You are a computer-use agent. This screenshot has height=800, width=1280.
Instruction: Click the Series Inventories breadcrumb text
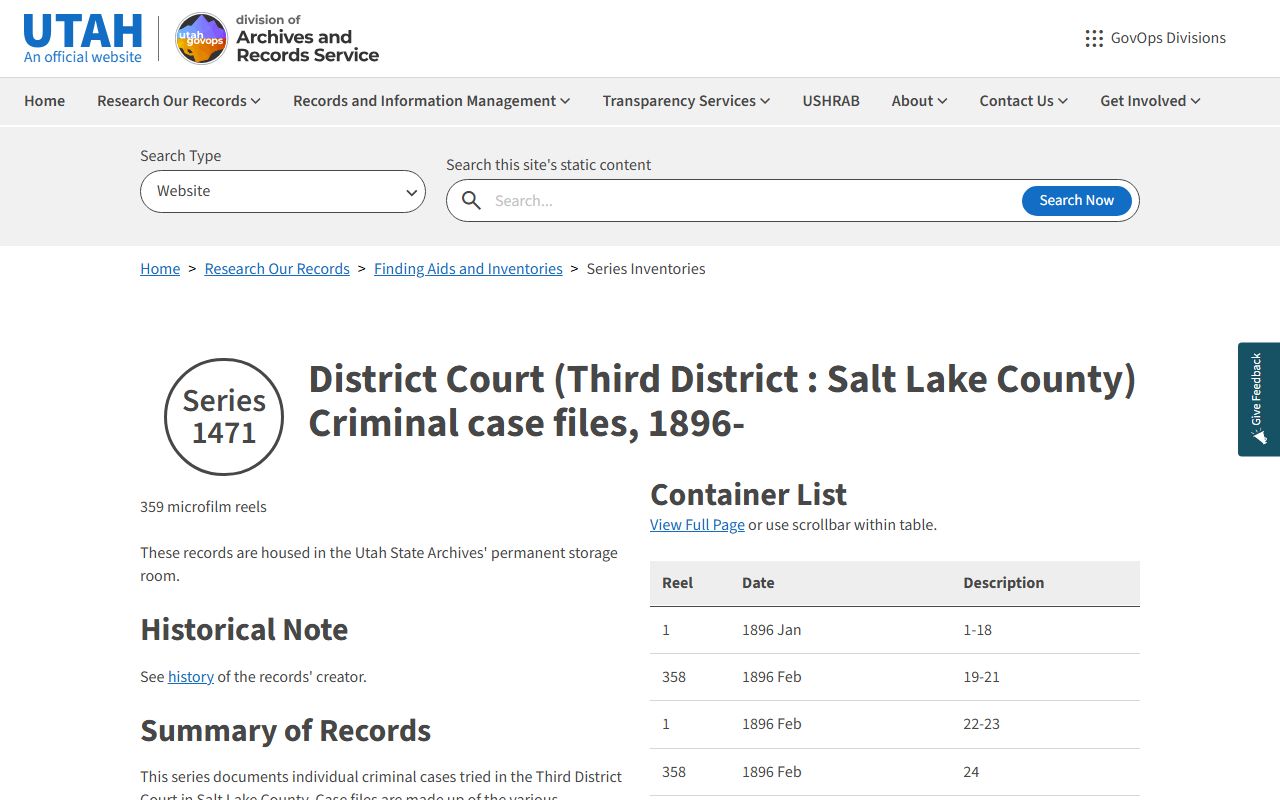pos(646,269)
